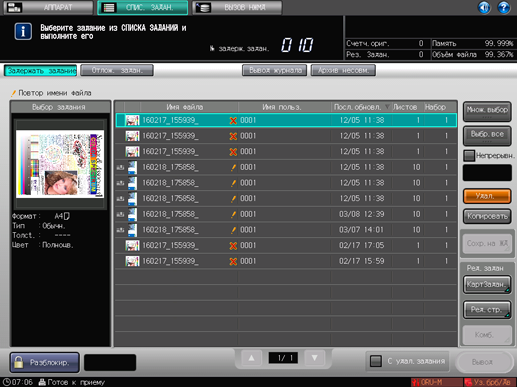This screenshot has height=387, width=517.
Task: Toggle Непрерывн. checkbox
Action: (x=469, y=155)
